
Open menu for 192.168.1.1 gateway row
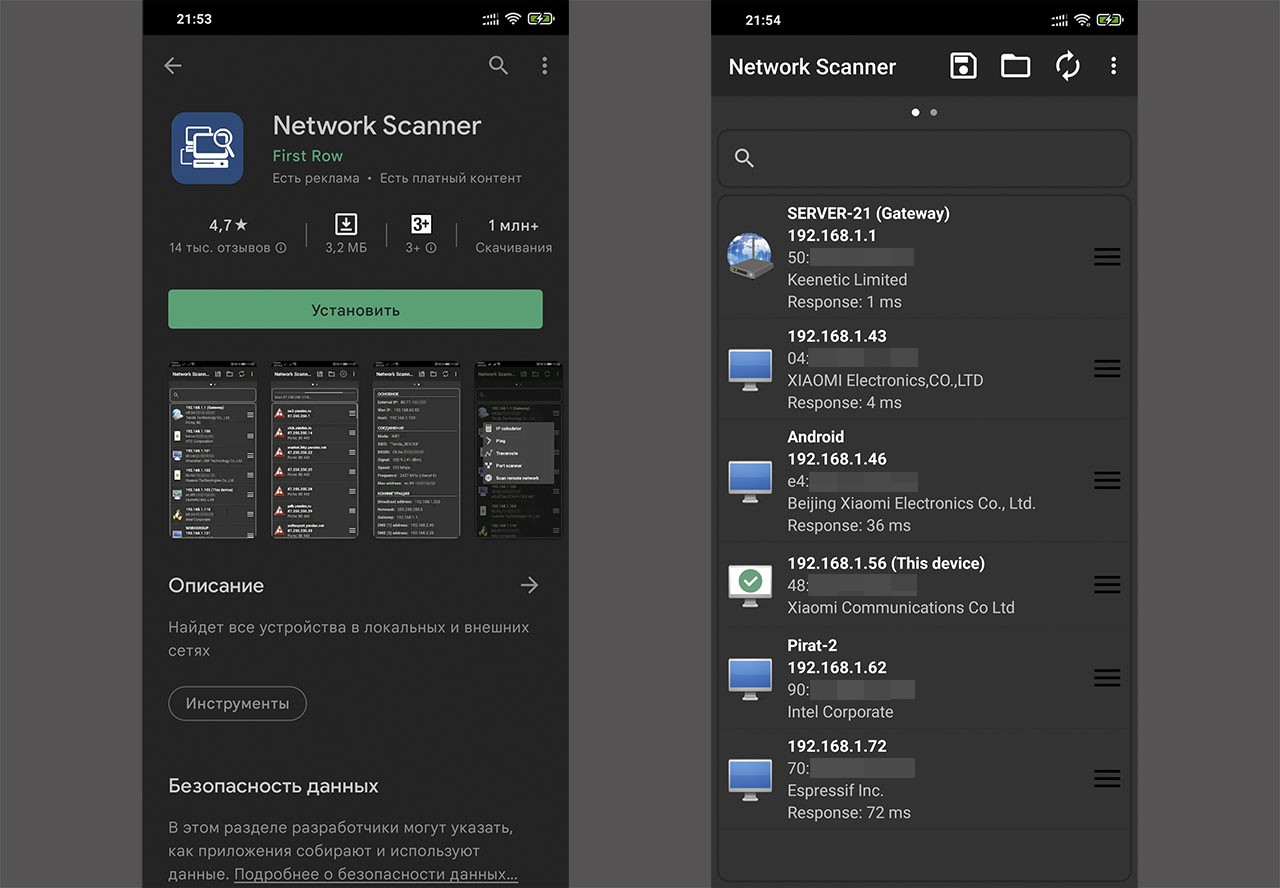pos(1107,257)
